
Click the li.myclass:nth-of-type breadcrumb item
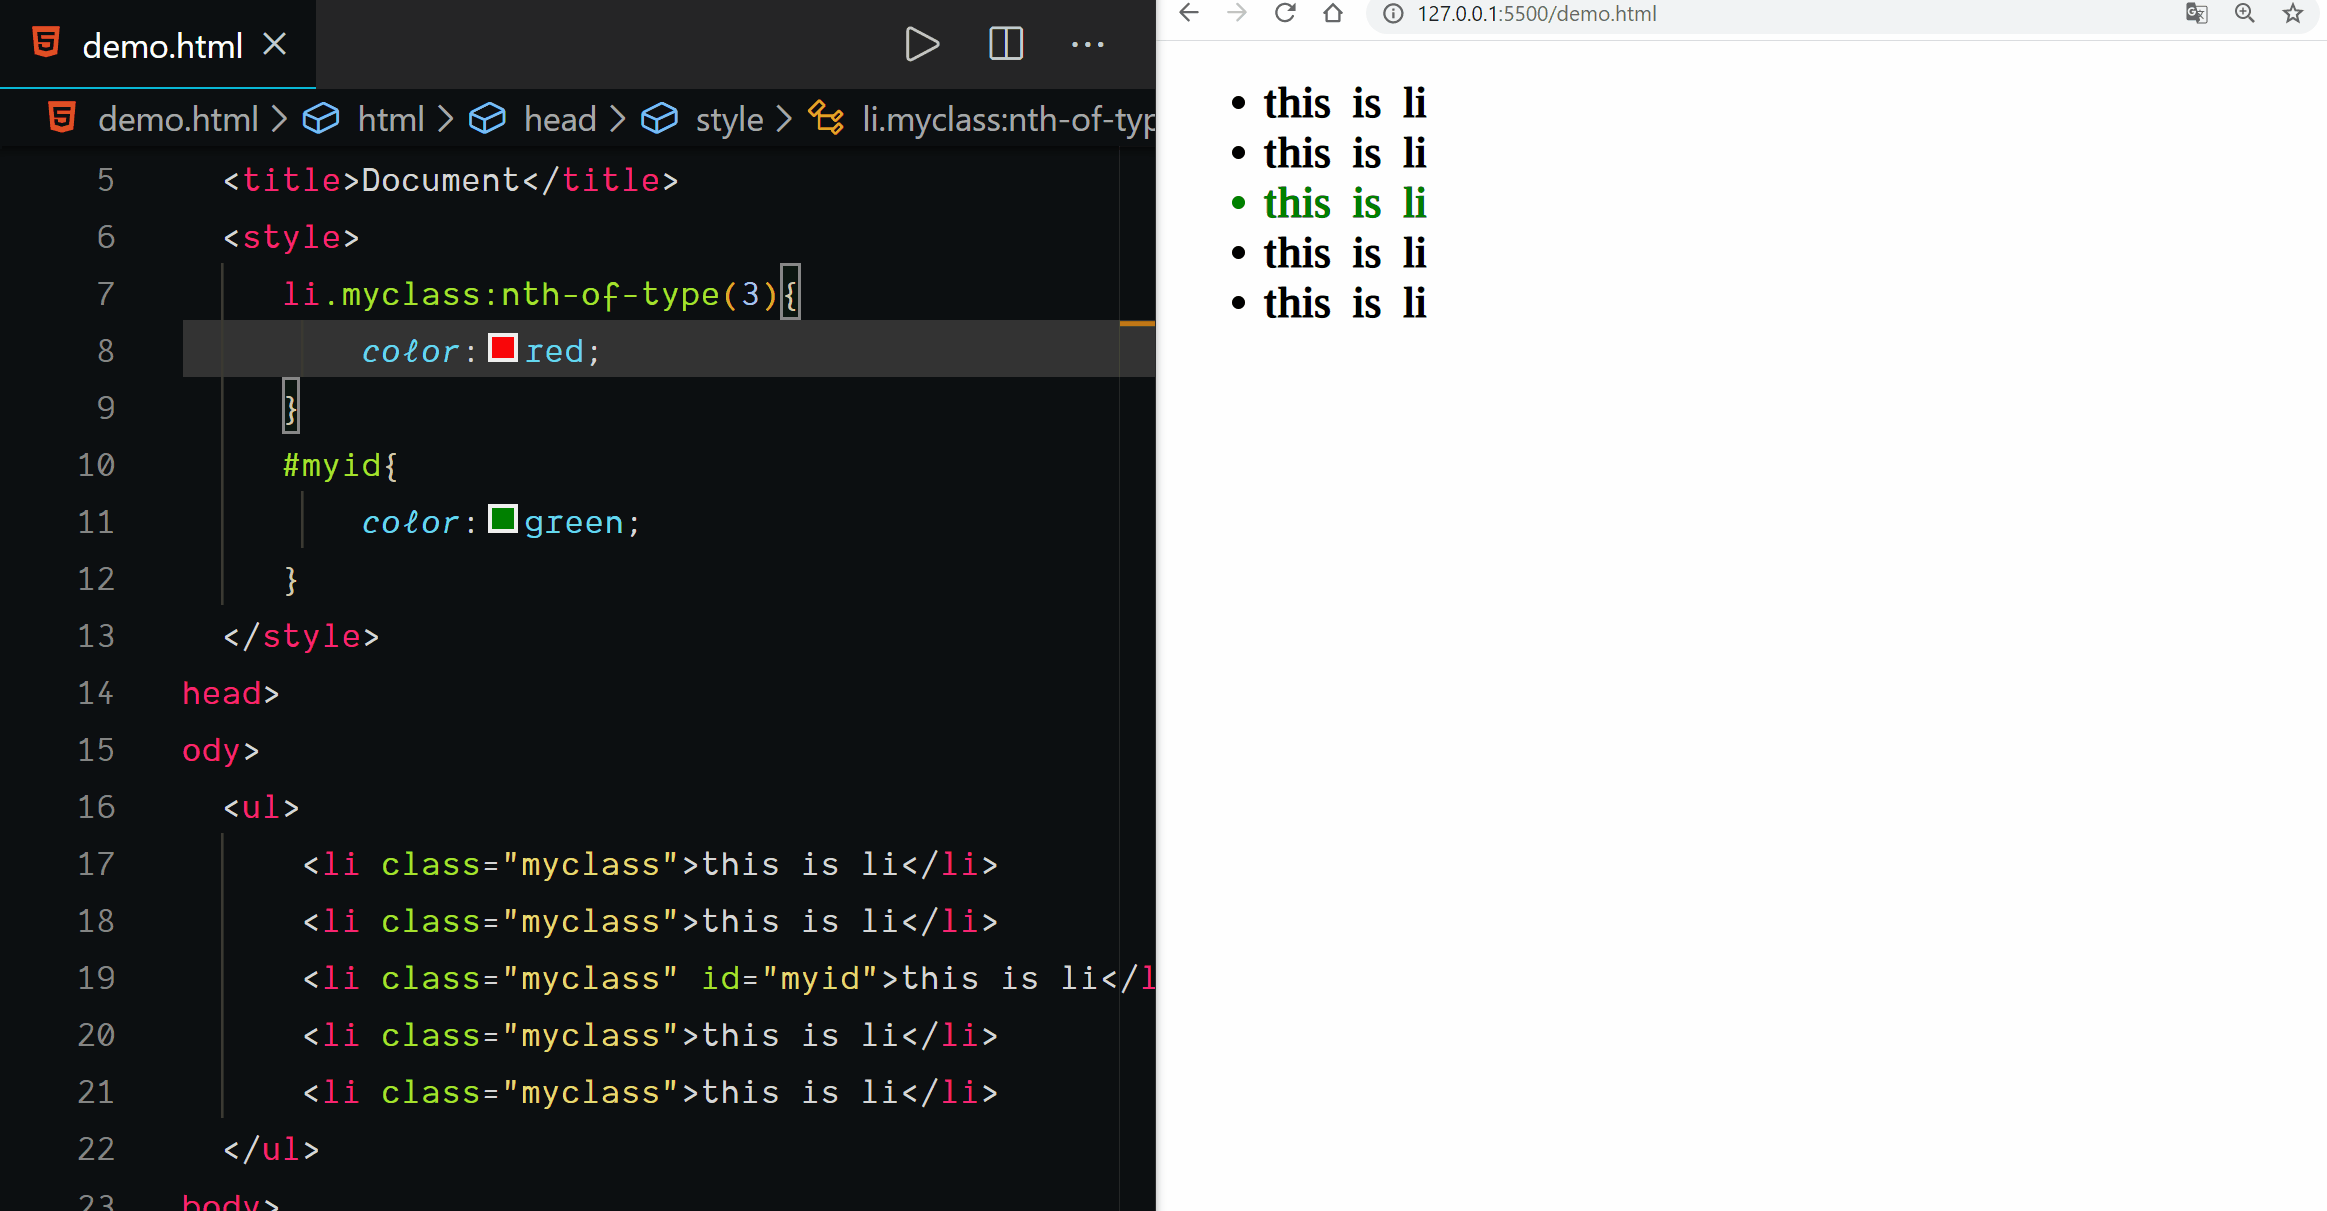1005,119
